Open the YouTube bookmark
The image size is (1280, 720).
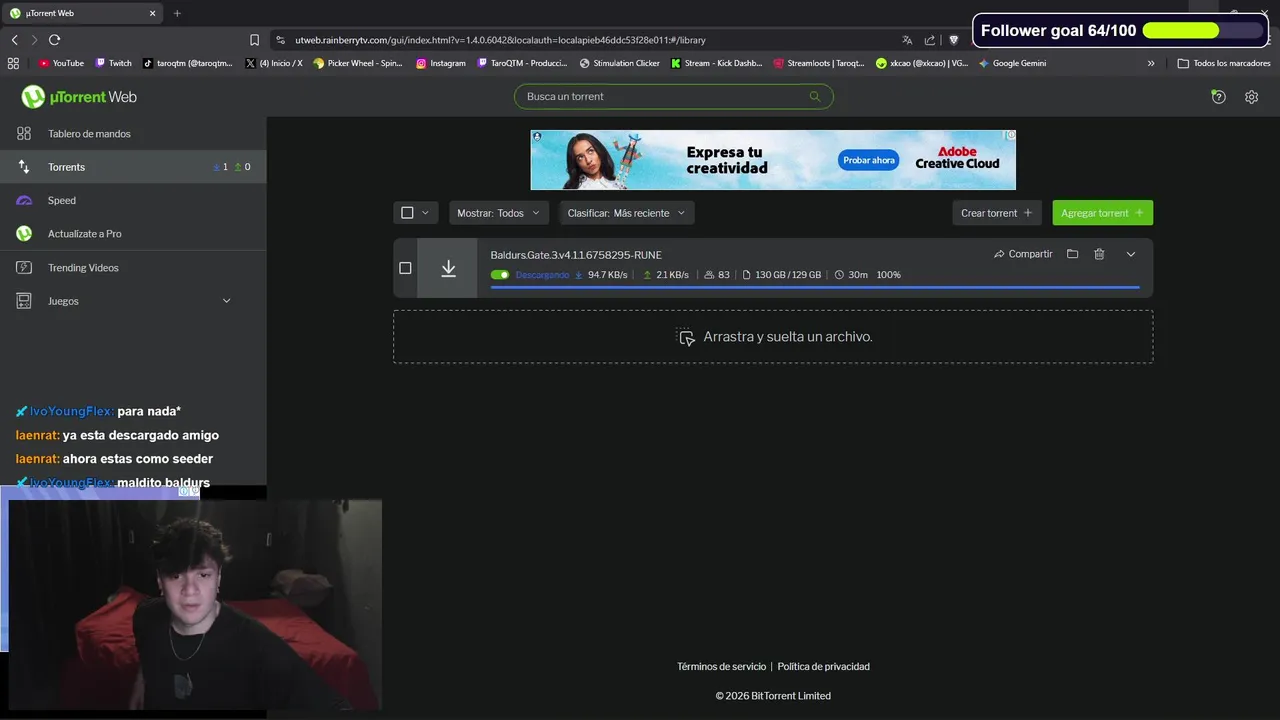tap(61, 63)
